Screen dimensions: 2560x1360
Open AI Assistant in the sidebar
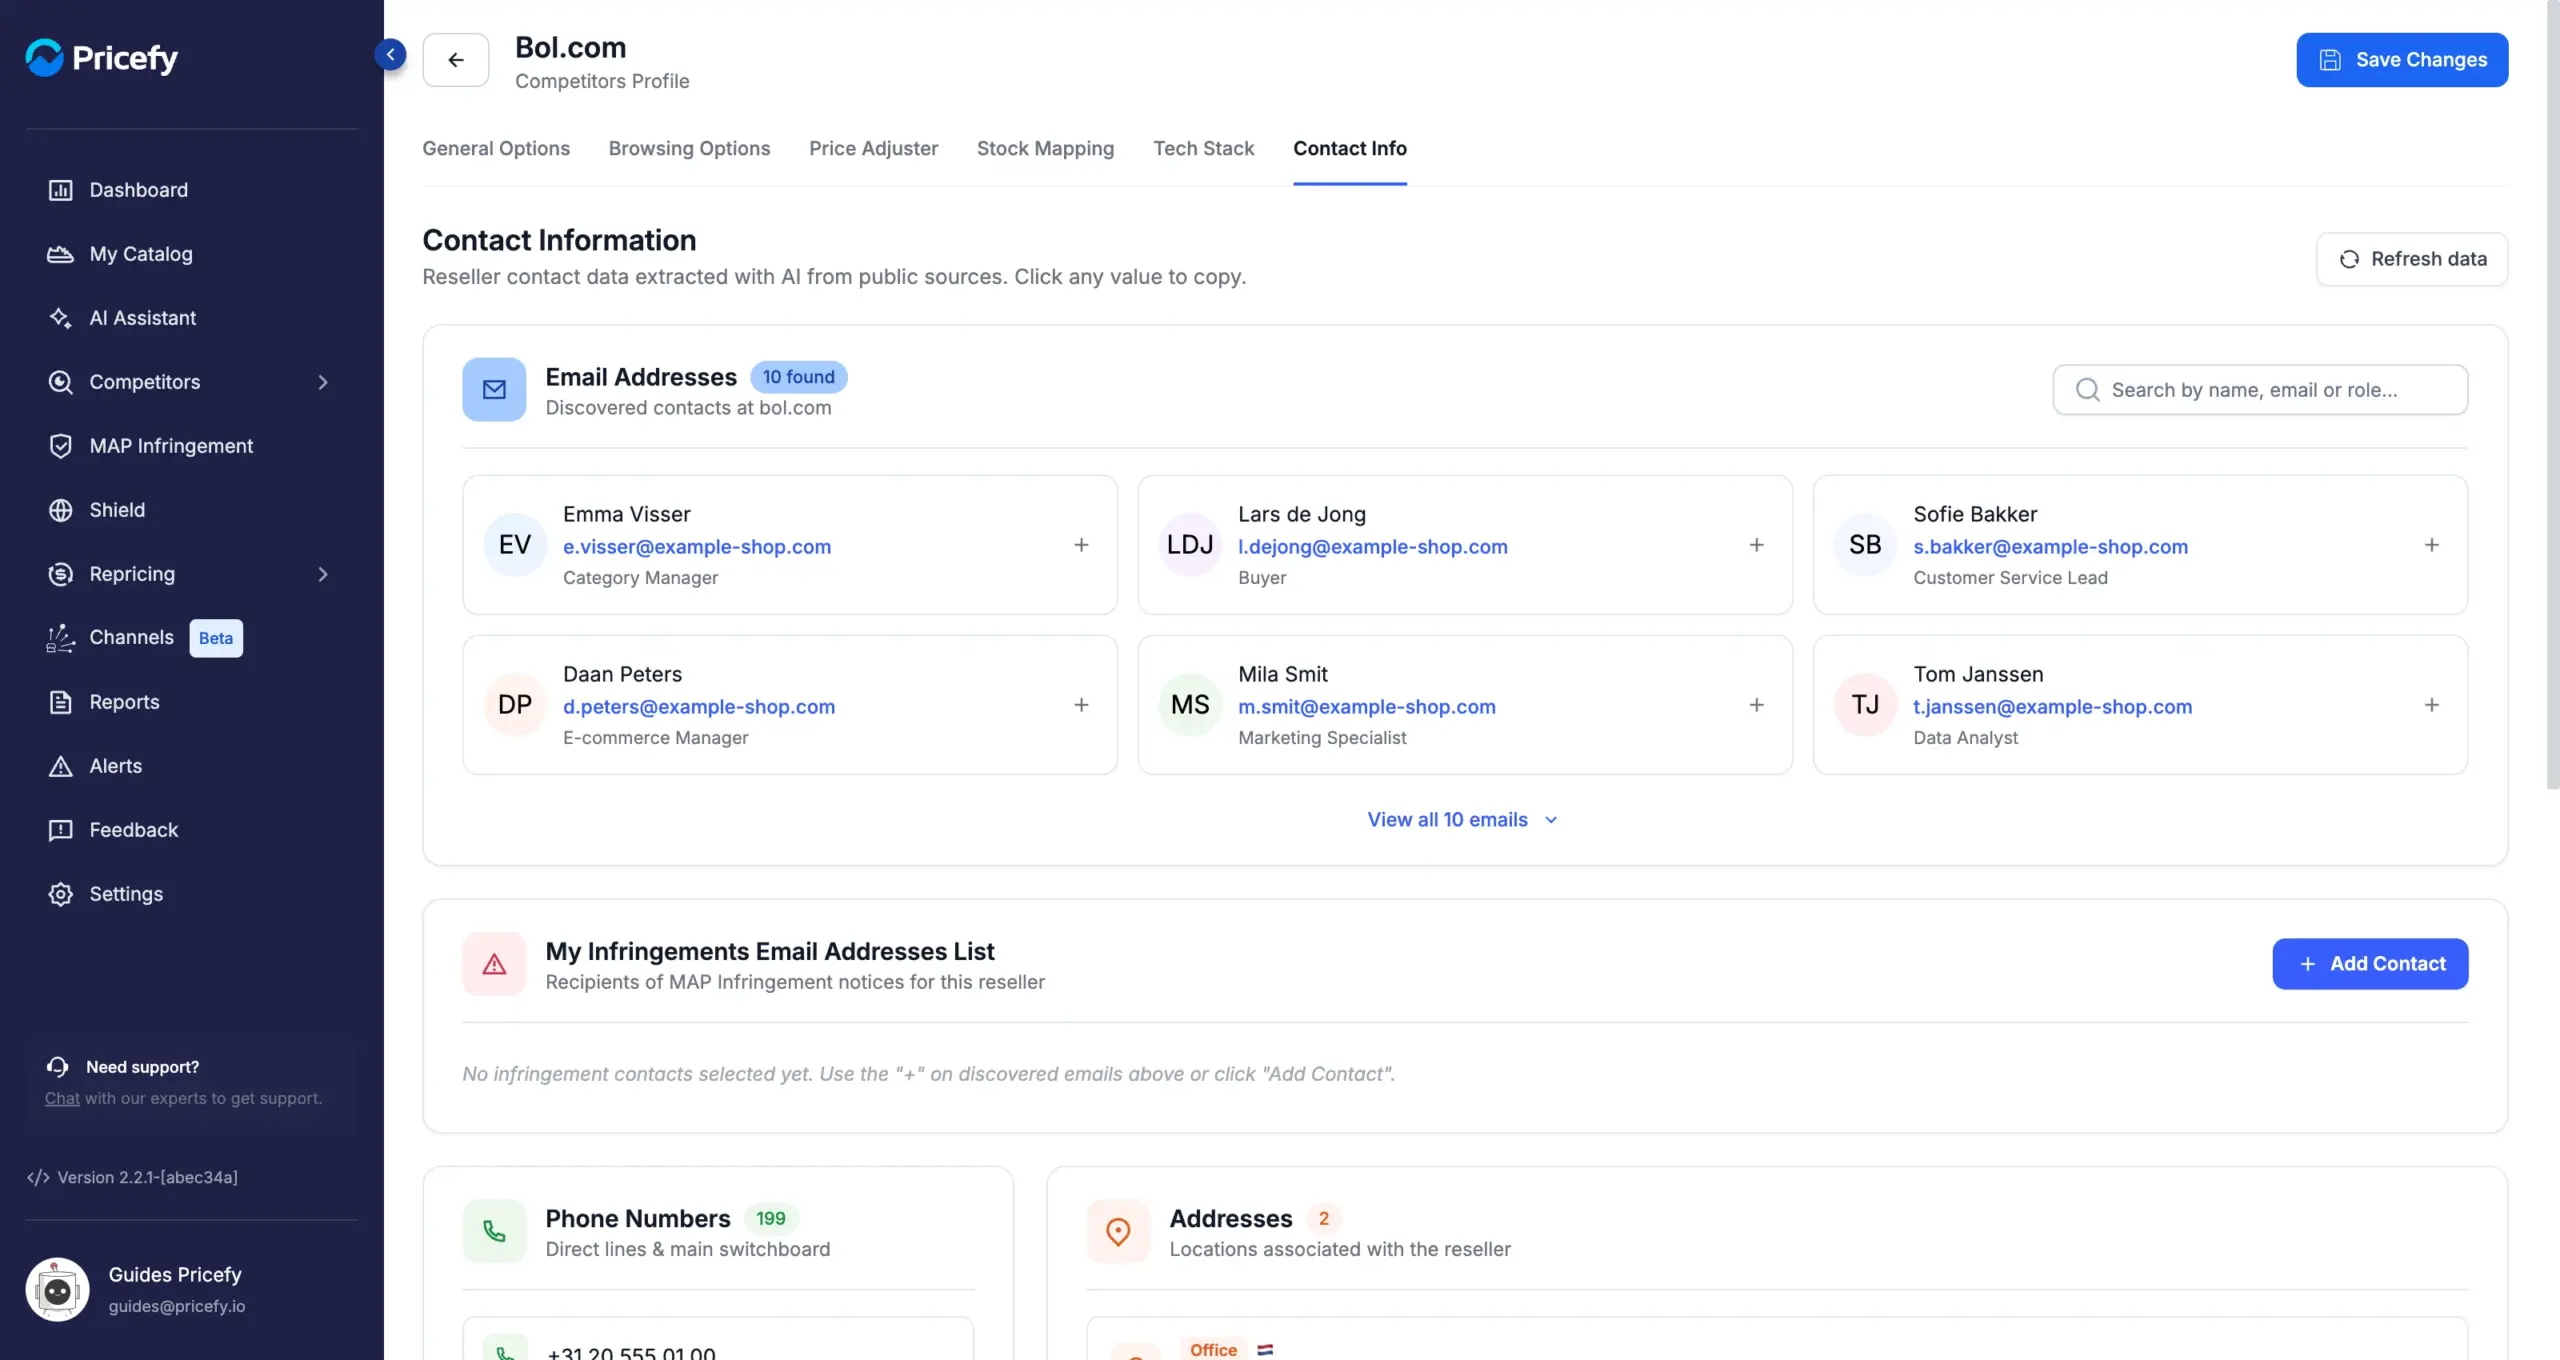click(143, 318)
